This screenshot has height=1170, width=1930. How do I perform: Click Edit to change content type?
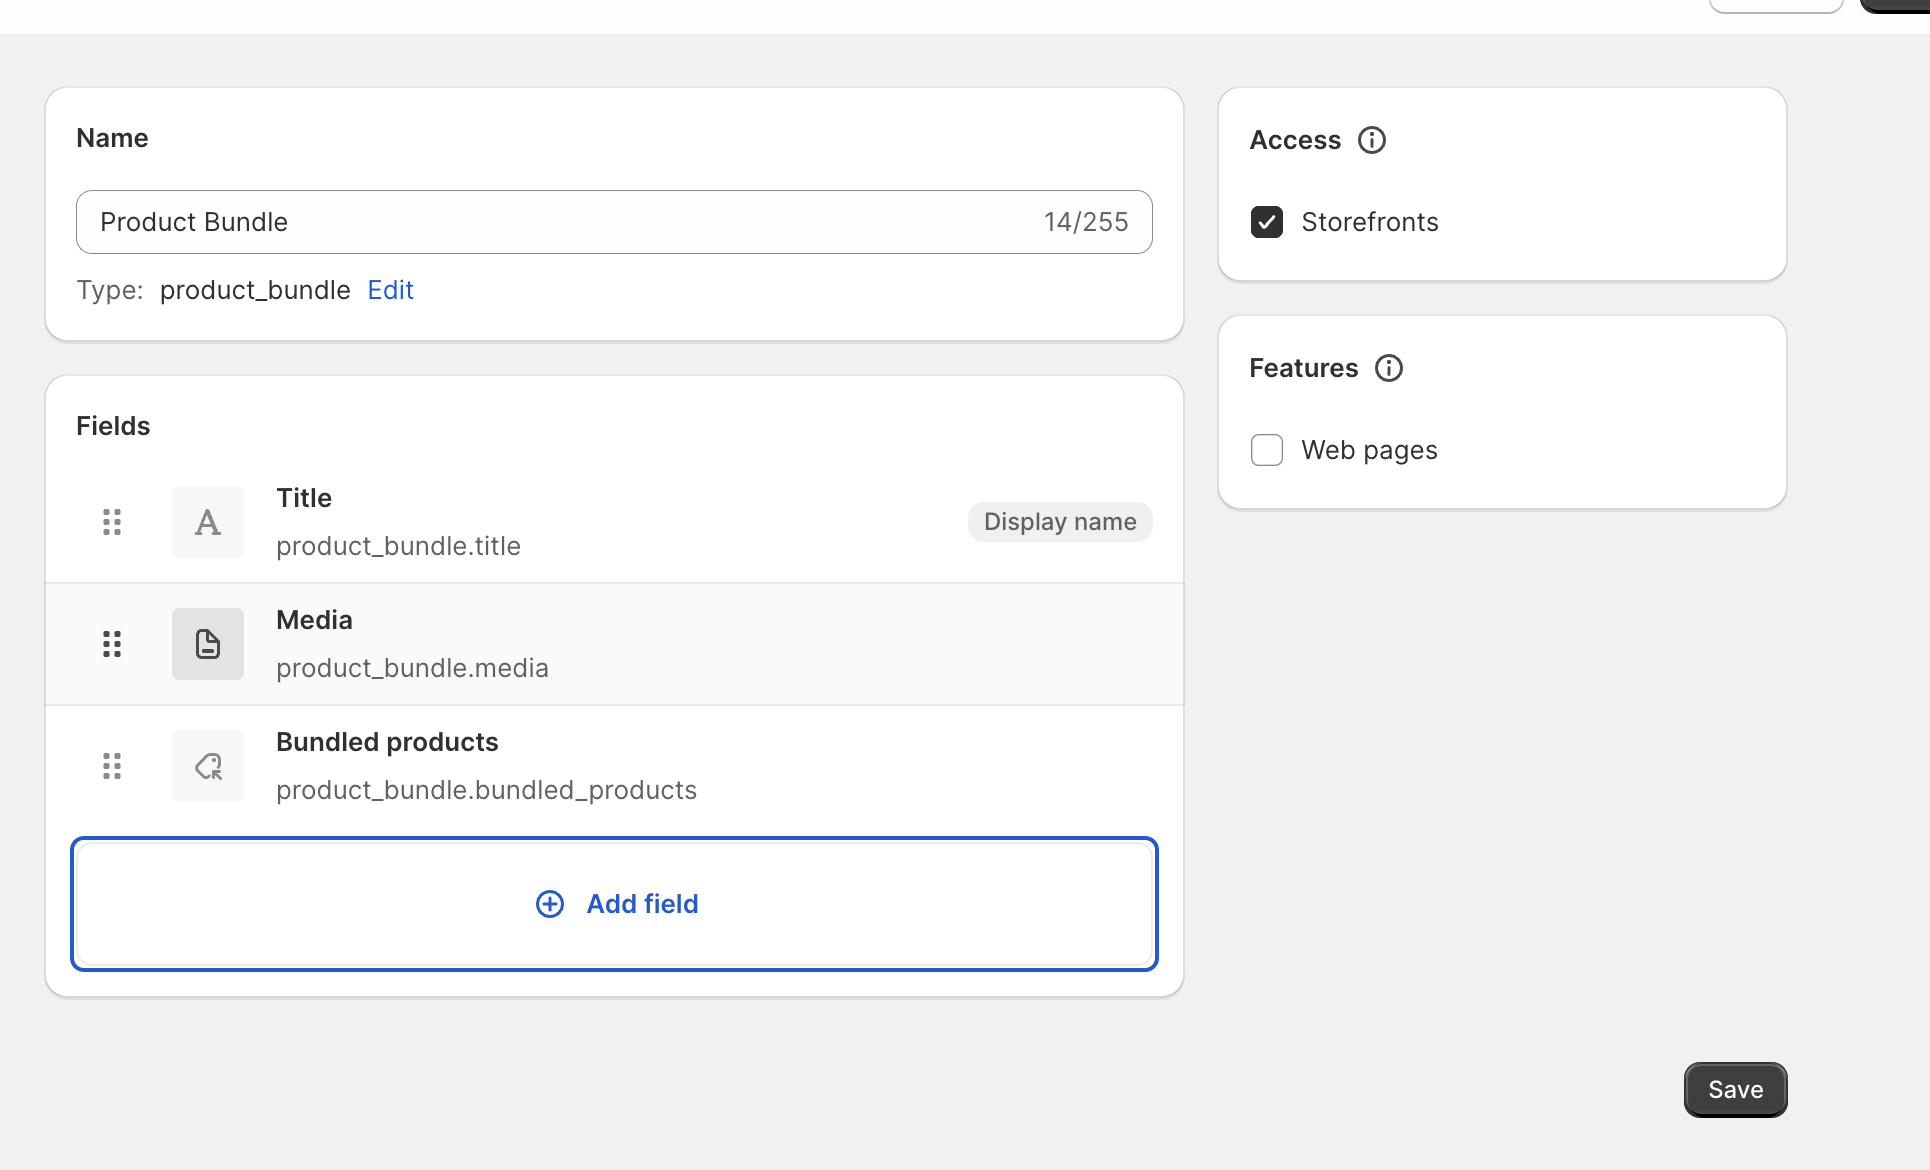tap(389, 289)
